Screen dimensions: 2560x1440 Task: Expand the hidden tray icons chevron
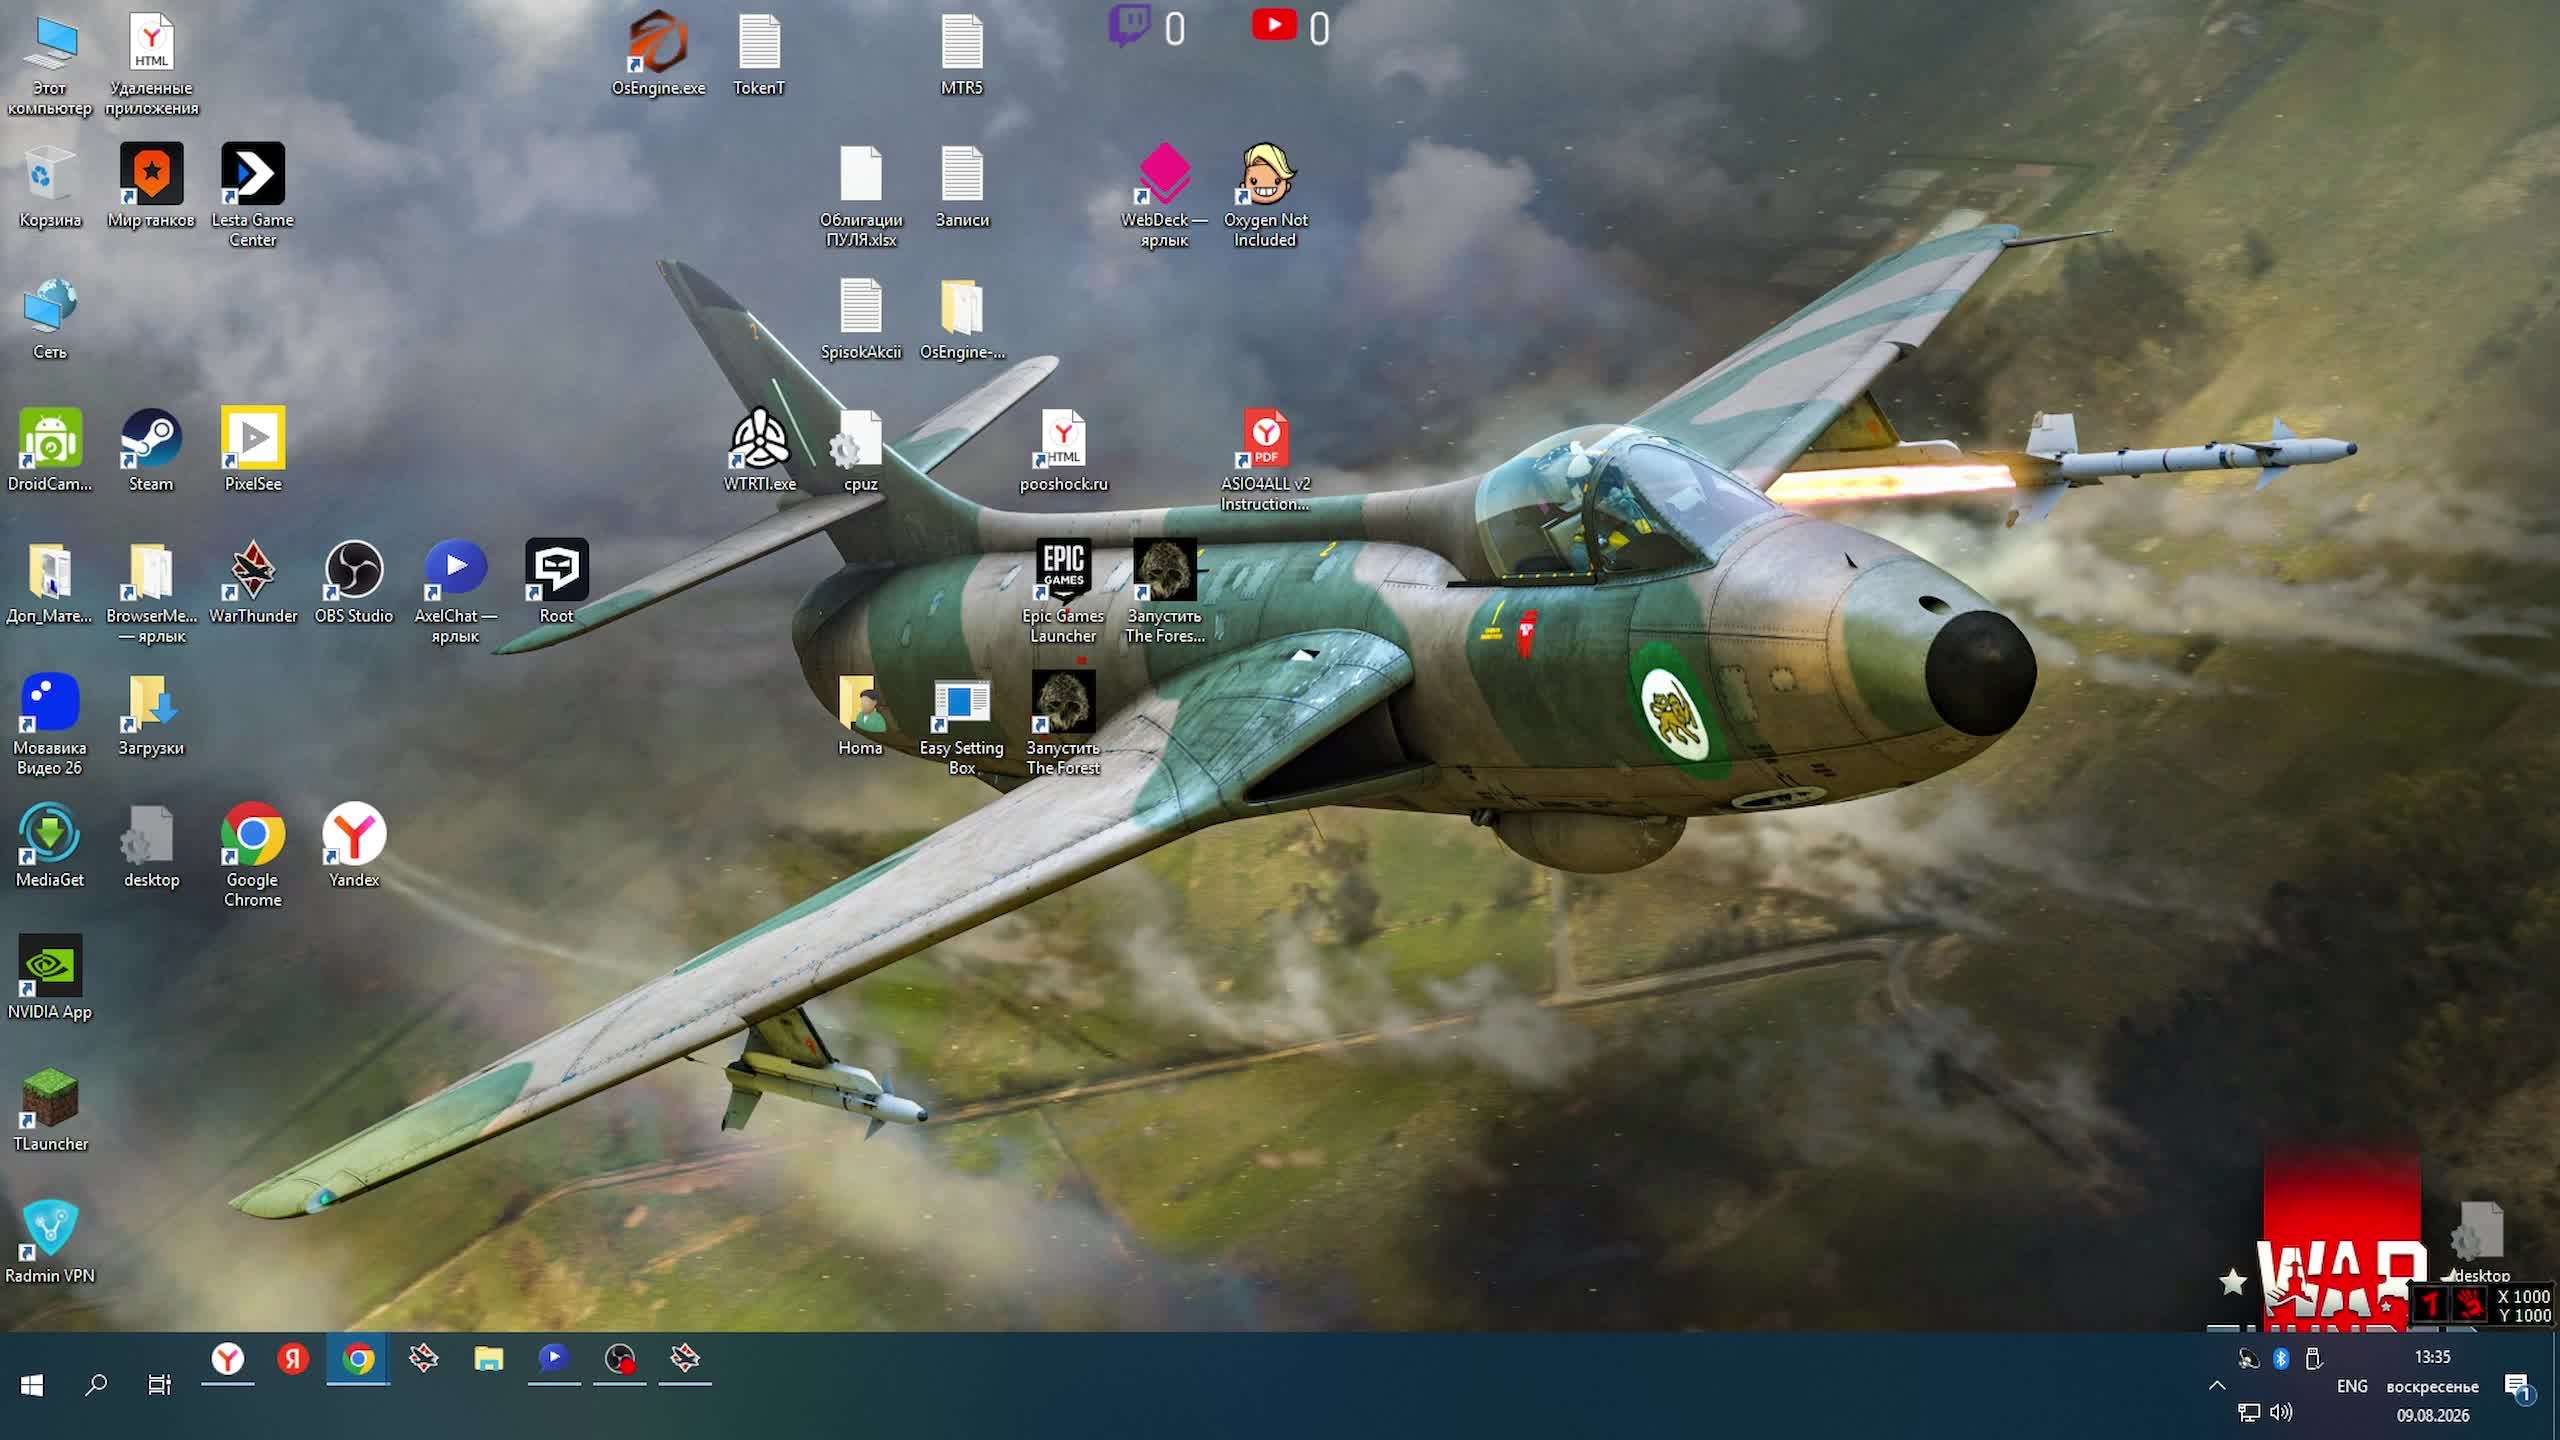click(2217, 1385)
